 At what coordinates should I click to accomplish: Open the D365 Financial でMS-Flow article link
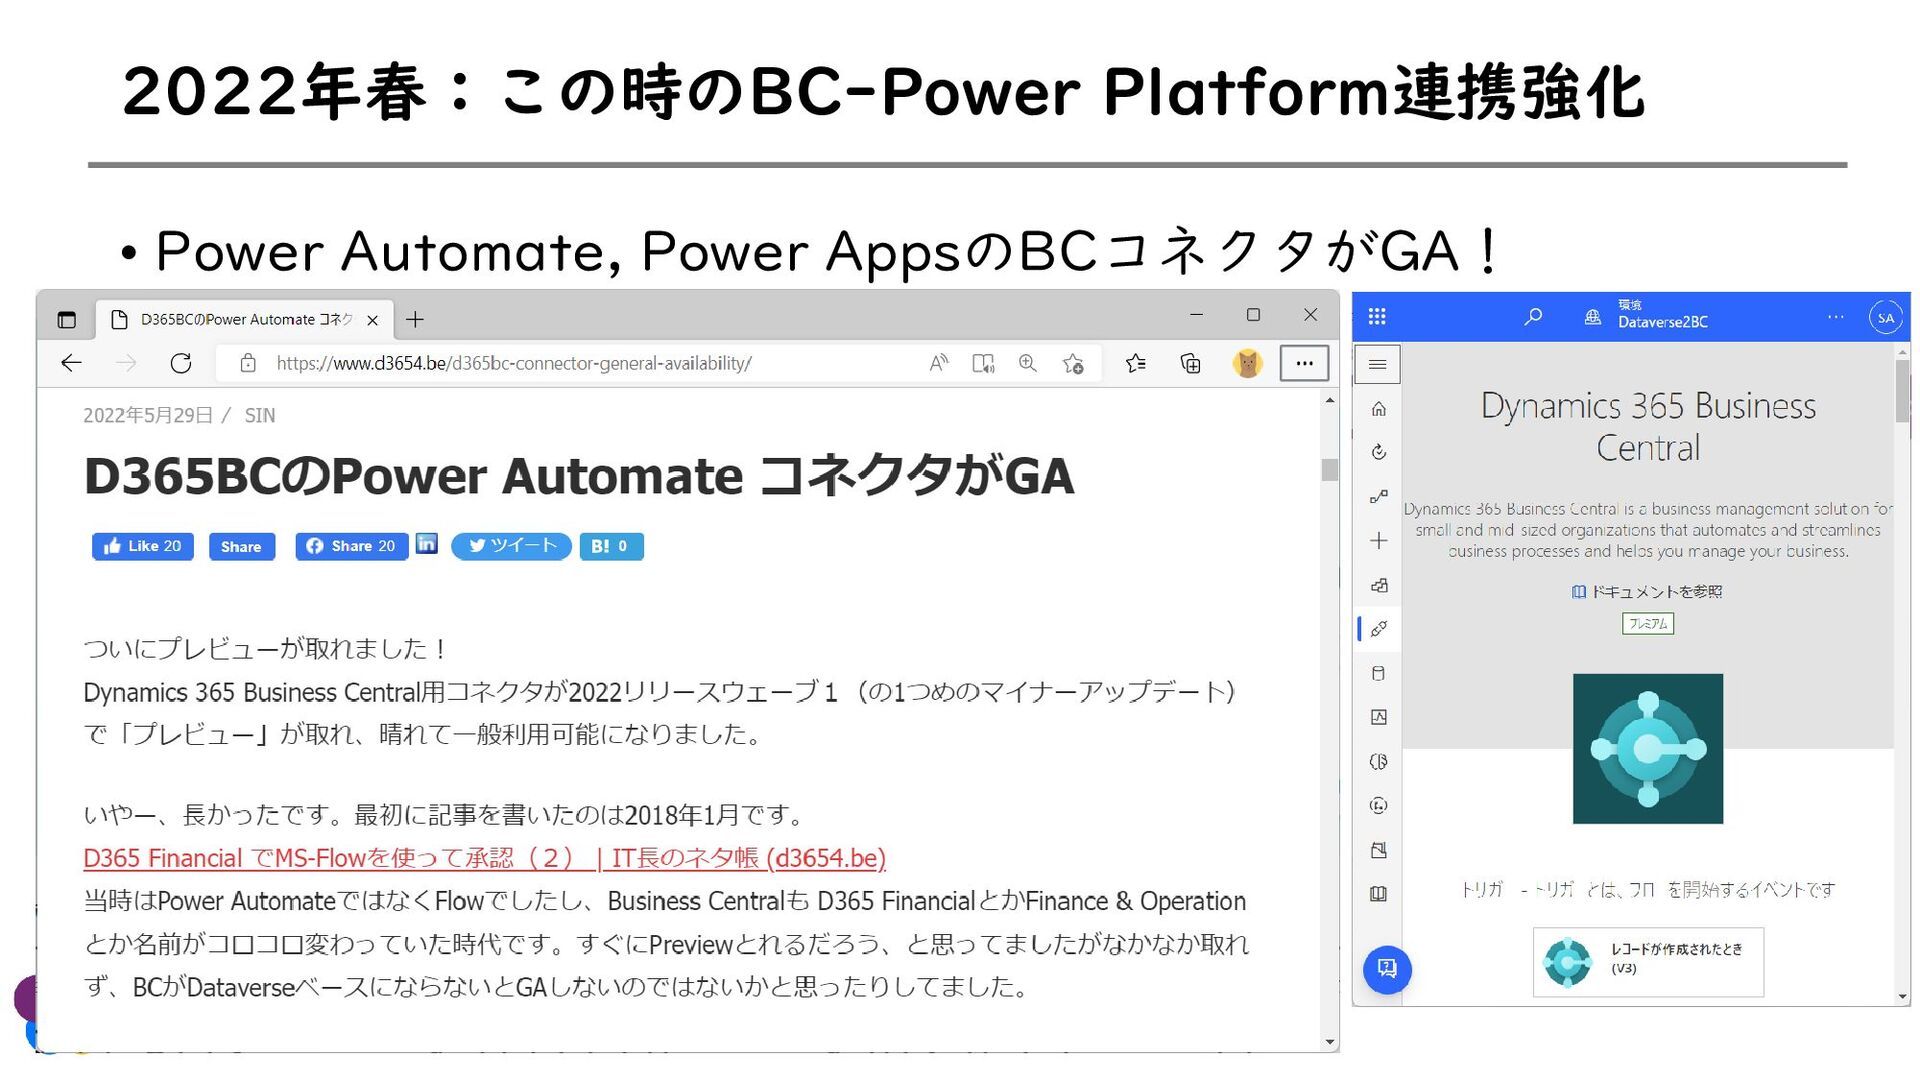(x=484, y=858)
